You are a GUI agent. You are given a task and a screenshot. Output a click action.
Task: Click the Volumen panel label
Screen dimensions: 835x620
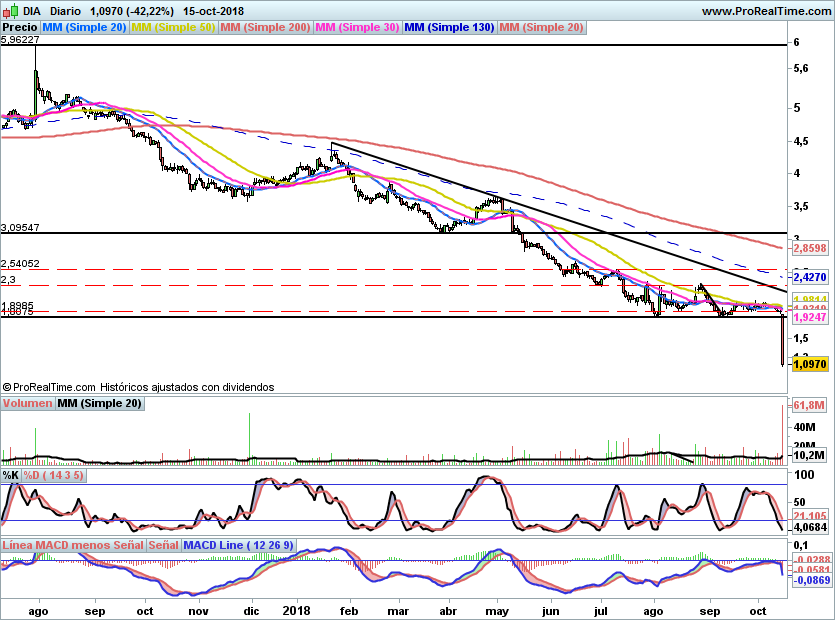click(x=27, y=403)
